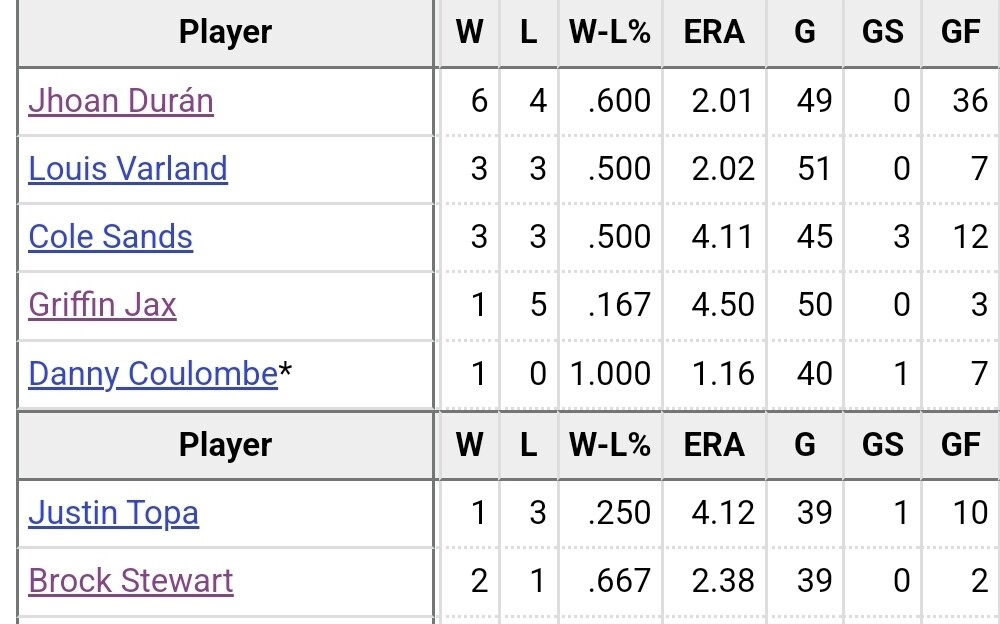Open the Danny Coulombe link
Screen dimensions: 1000x624
152,373
